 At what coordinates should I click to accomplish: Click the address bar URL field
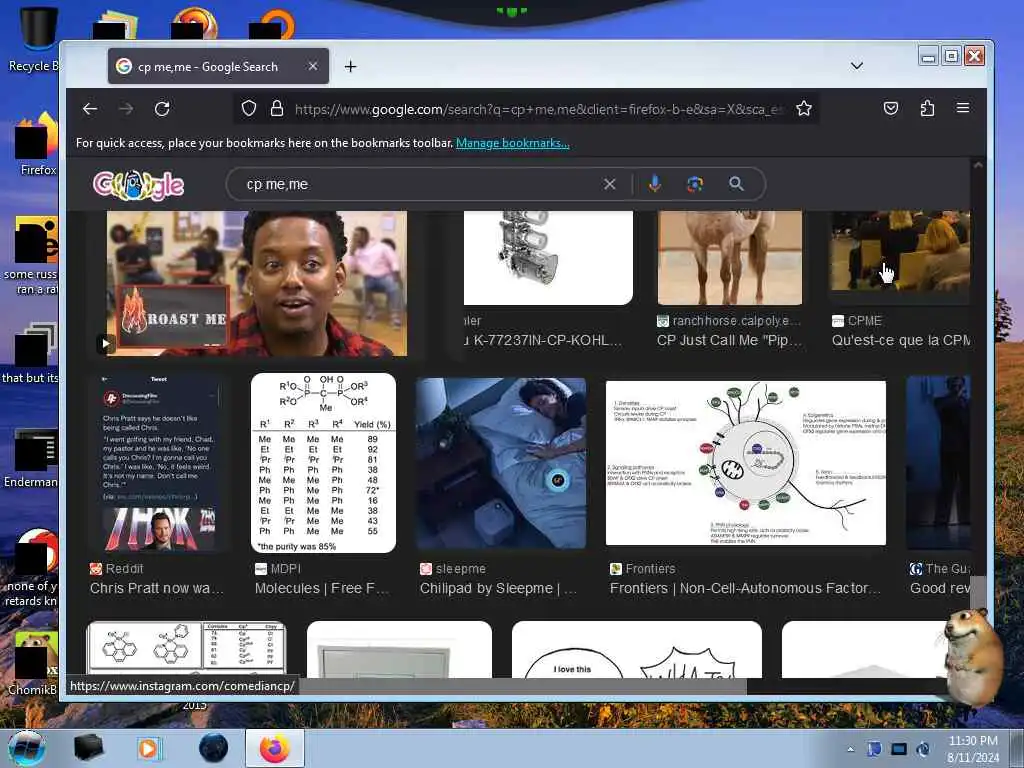(x=539, y=108)
